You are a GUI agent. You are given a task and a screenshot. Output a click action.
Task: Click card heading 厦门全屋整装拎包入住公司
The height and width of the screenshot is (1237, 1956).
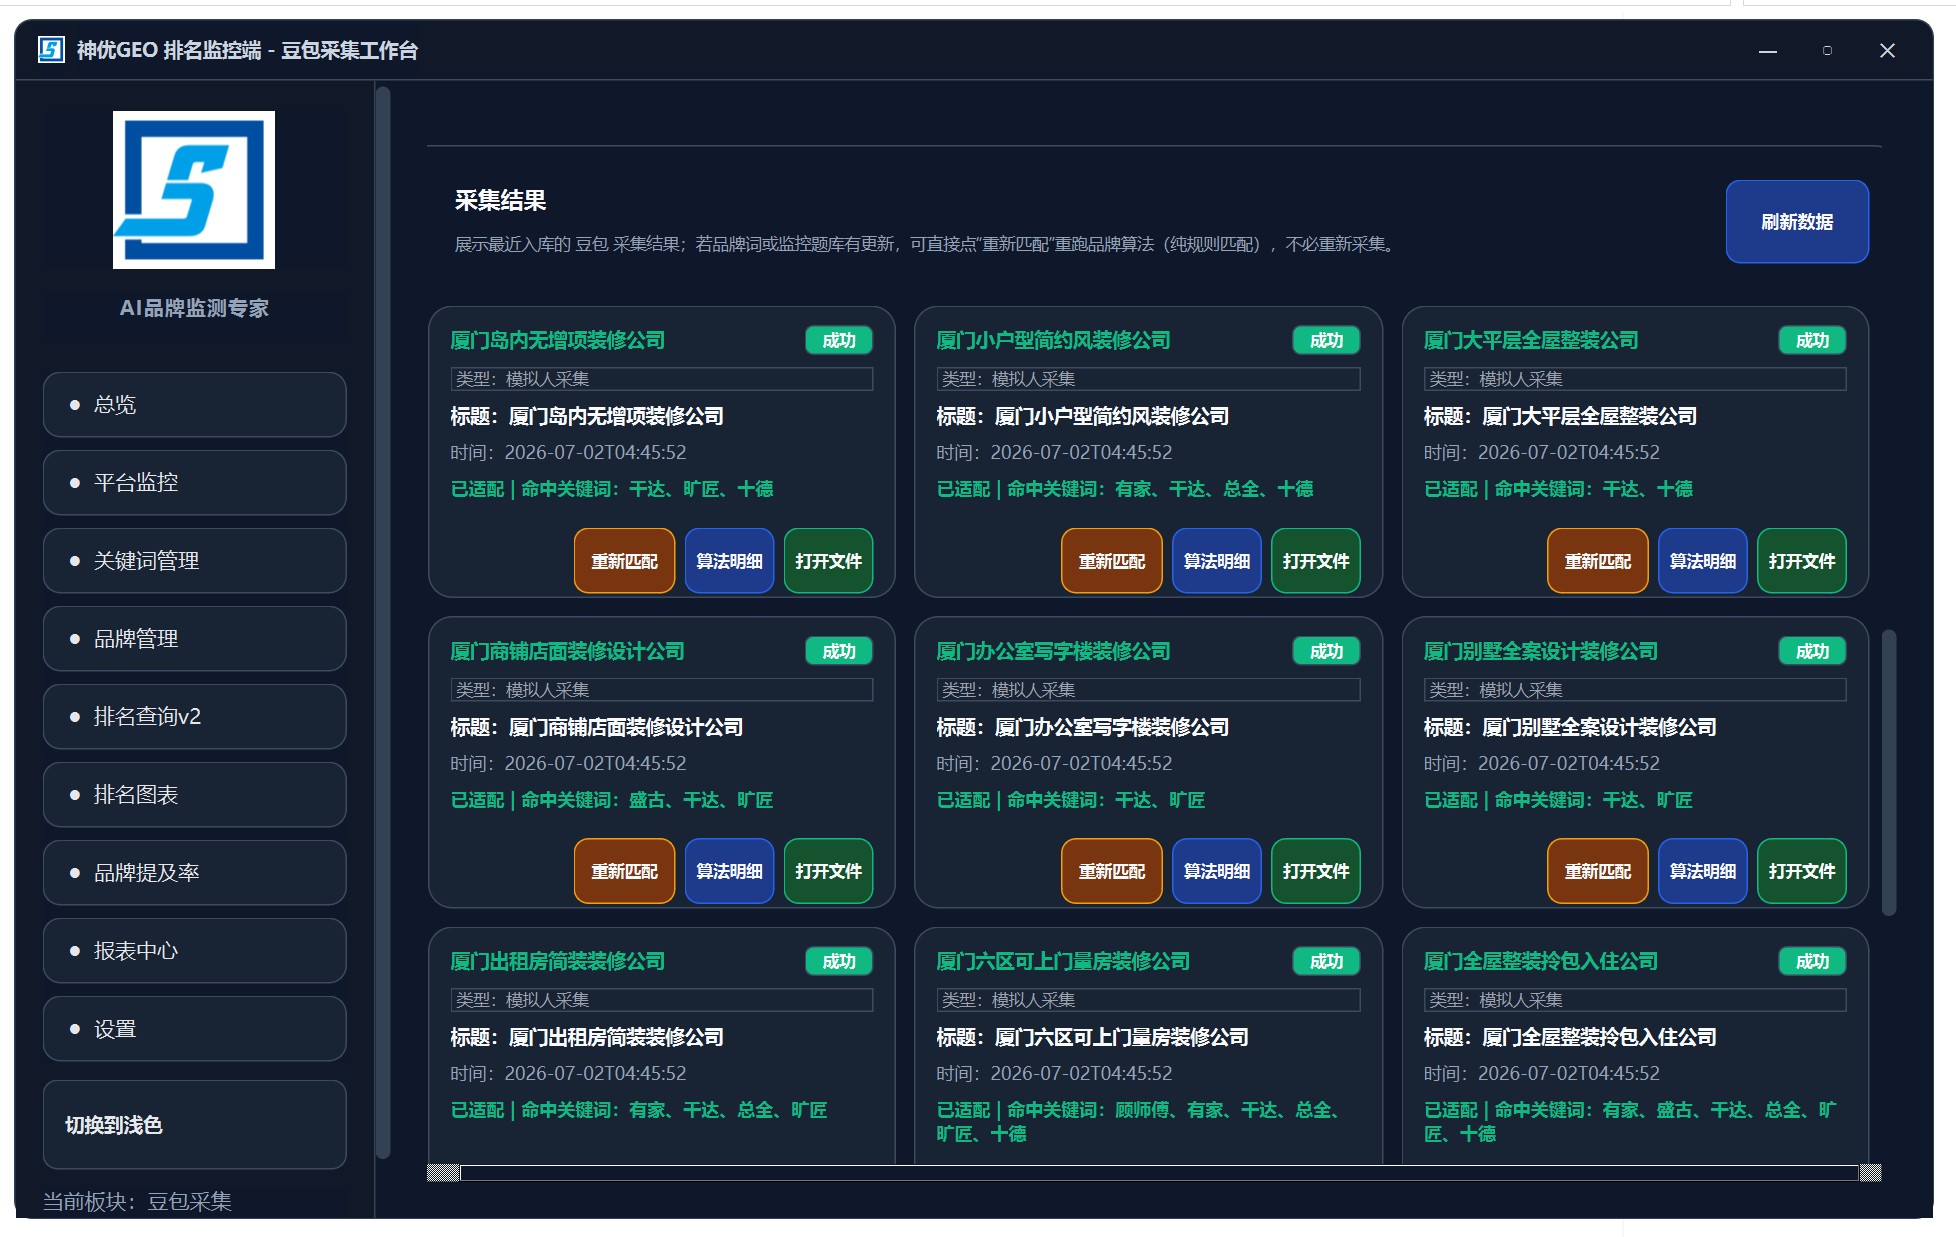point(1540,961)
